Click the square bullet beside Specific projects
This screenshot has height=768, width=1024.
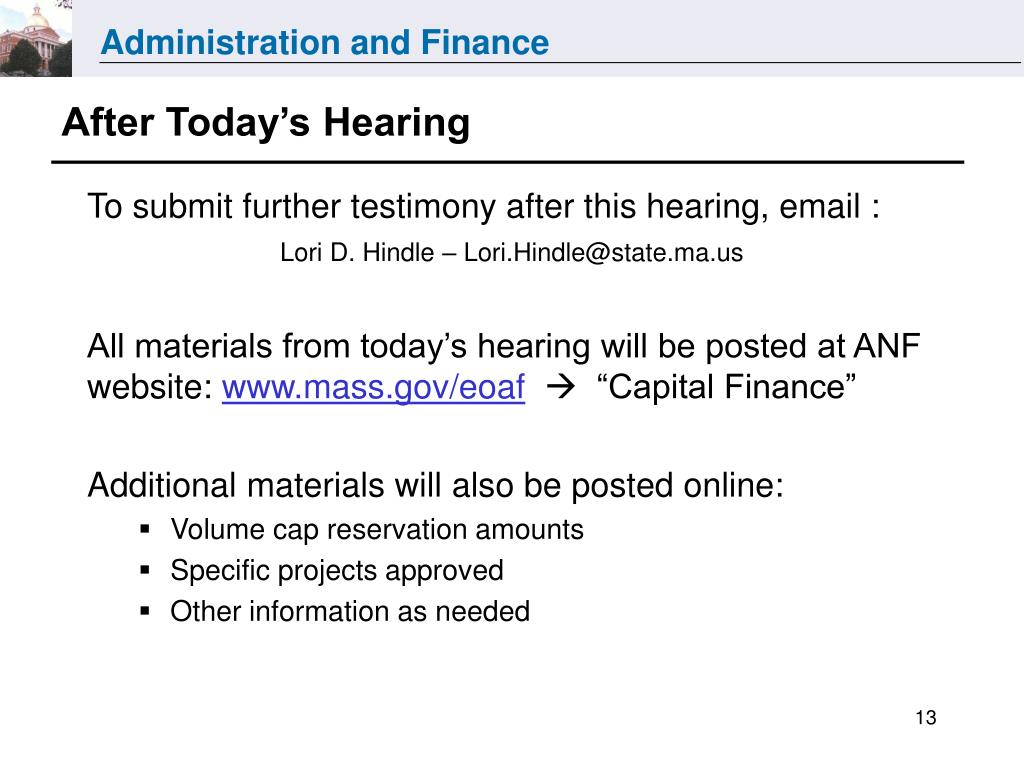tap(145, 570)
